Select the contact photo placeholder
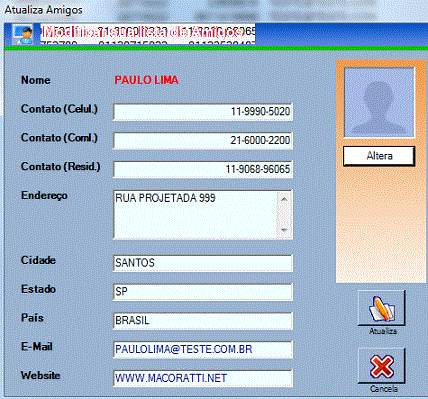The height and width of the screenshot is (399, 428). coord(379,102)
